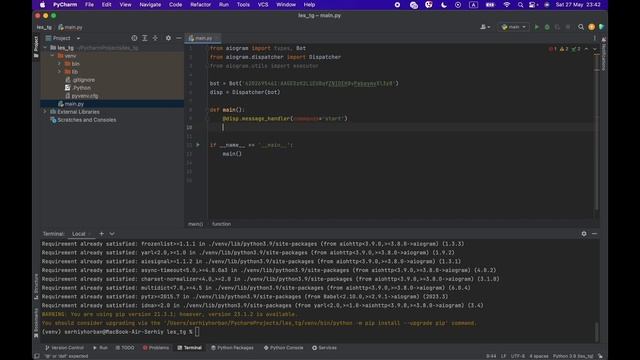Image resolution: width=640 pixels, height=360 pixels.
Task: Run the main configuration with the green play icon
Action: [537, 27]
